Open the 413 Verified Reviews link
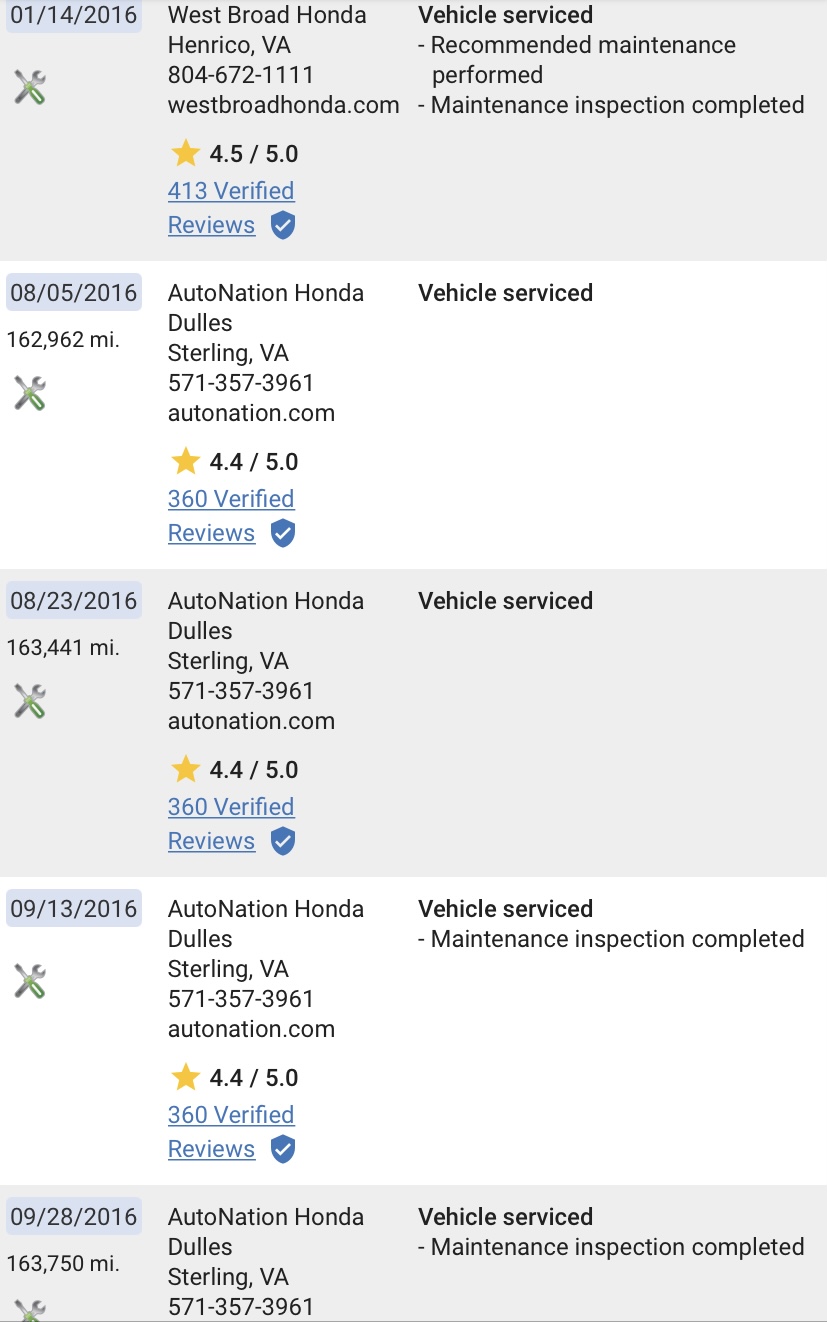The image size is (827, 1322). point(231,208)
